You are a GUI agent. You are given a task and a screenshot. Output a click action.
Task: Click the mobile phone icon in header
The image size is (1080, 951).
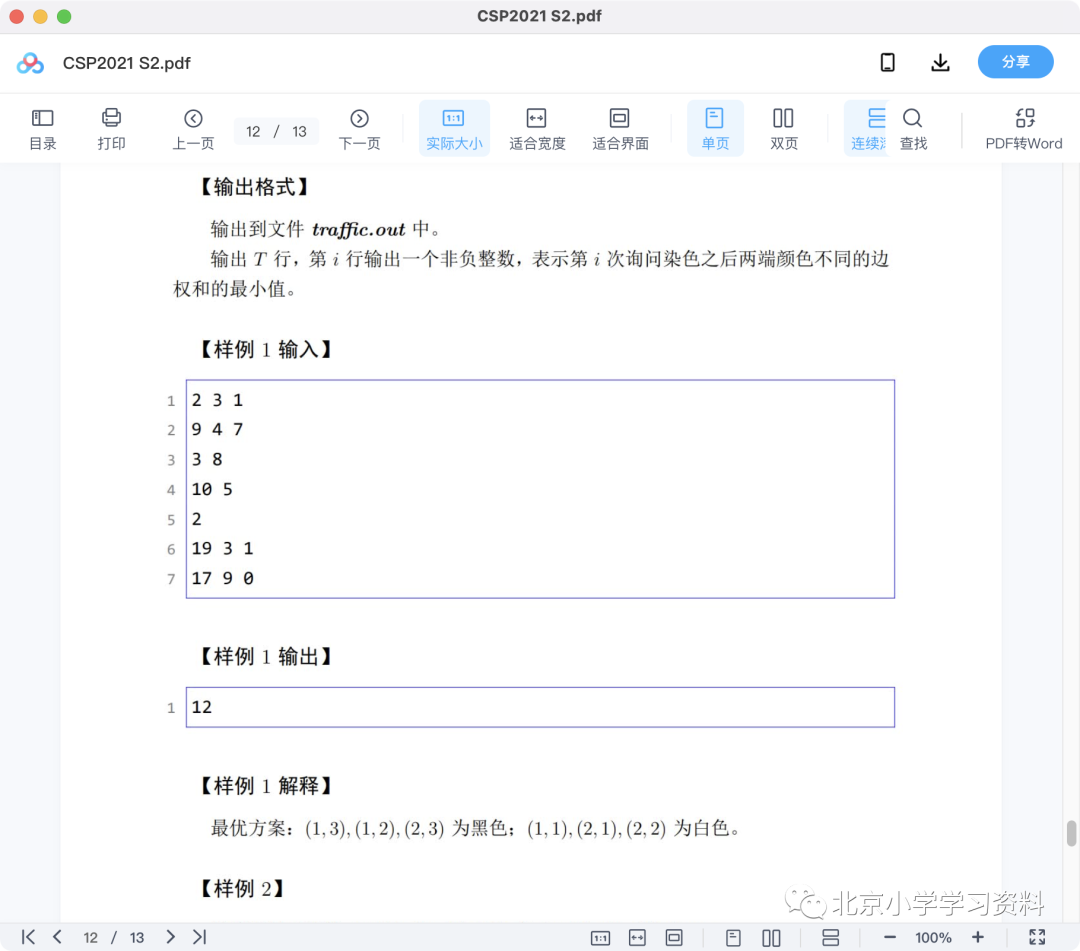888,63
